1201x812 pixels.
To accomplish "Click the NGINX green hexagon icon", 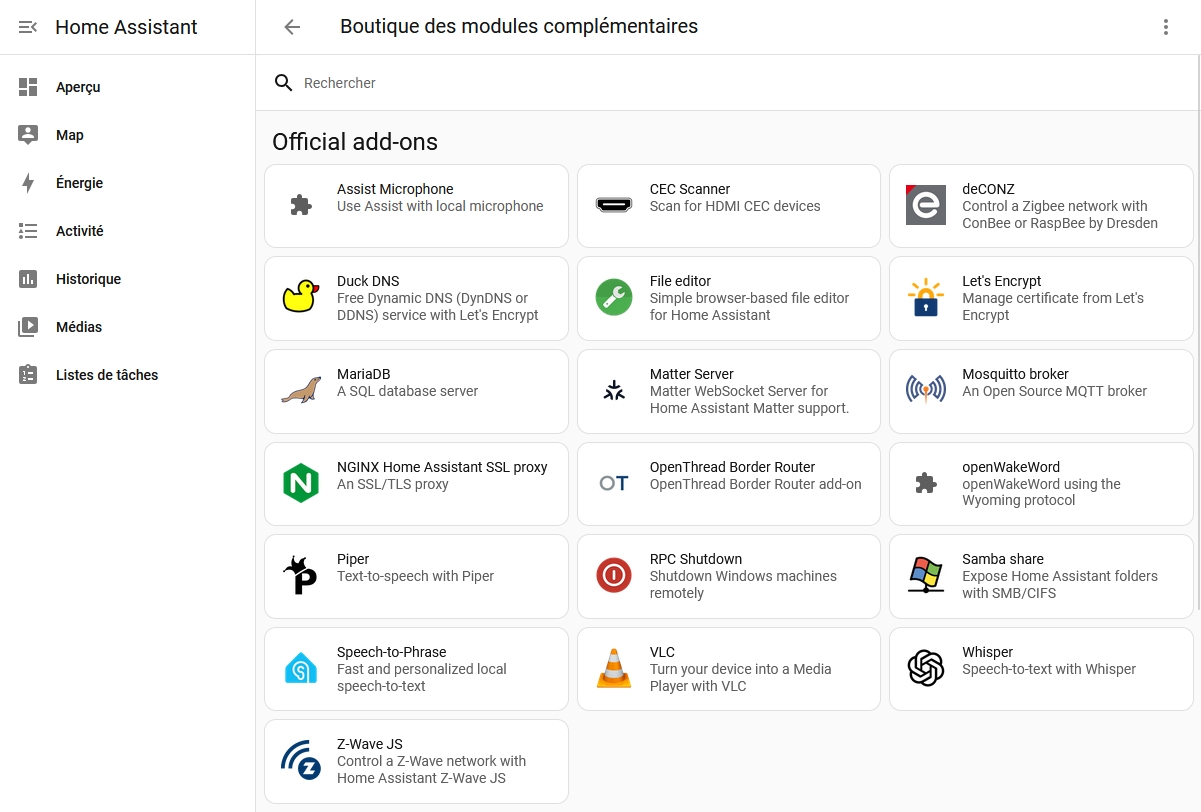I will [300, 483].
